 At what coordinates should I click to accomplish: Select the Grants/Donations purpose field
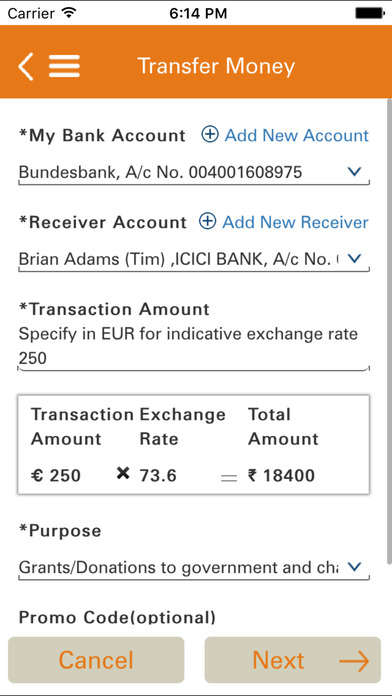tap(194, 568)
